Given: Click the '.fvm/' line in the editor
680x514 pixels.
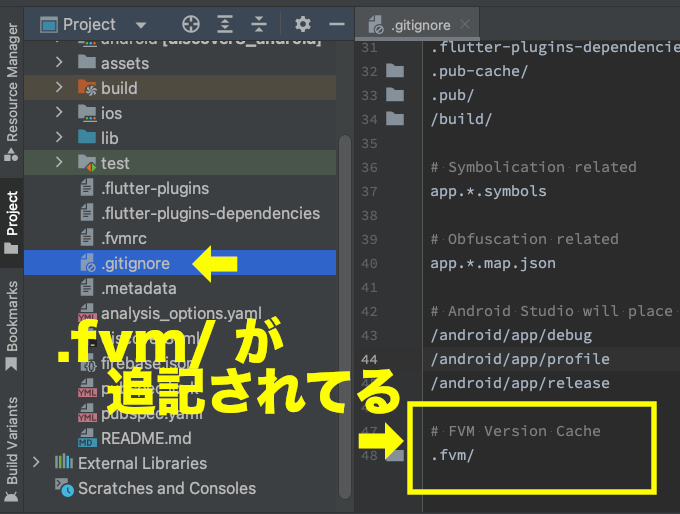Looking at the screenshot, I should pos(452,455).
